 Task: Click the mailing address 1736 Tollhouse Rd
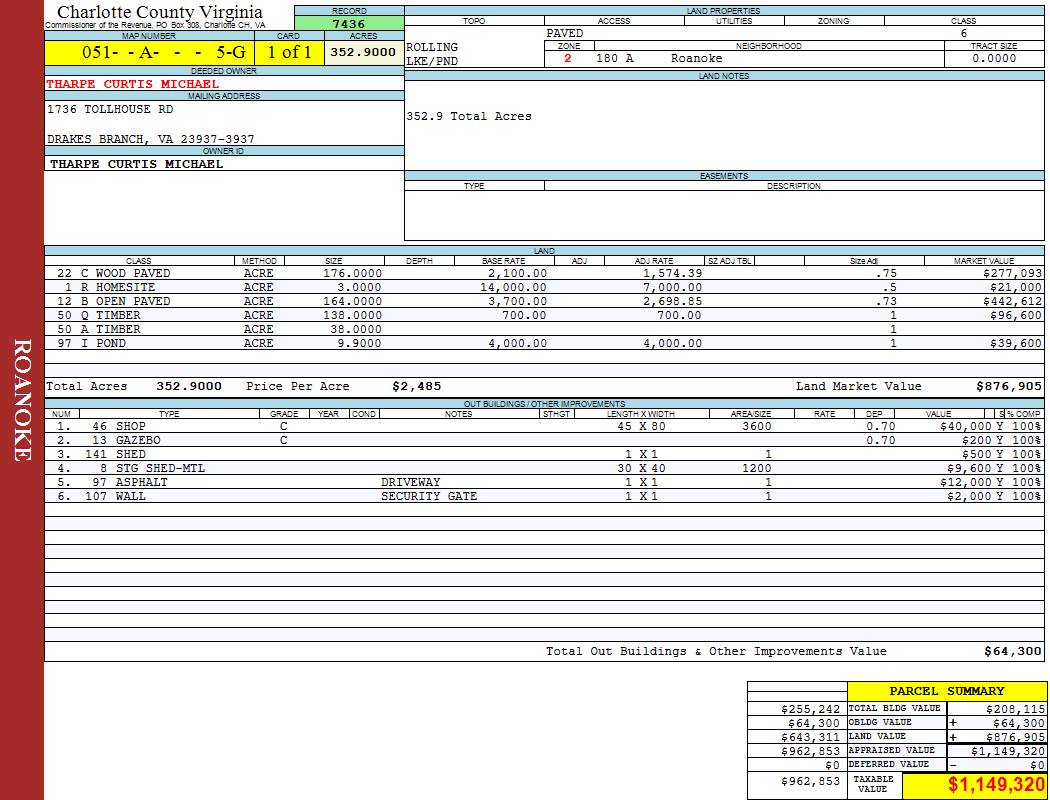pos(110,109)
